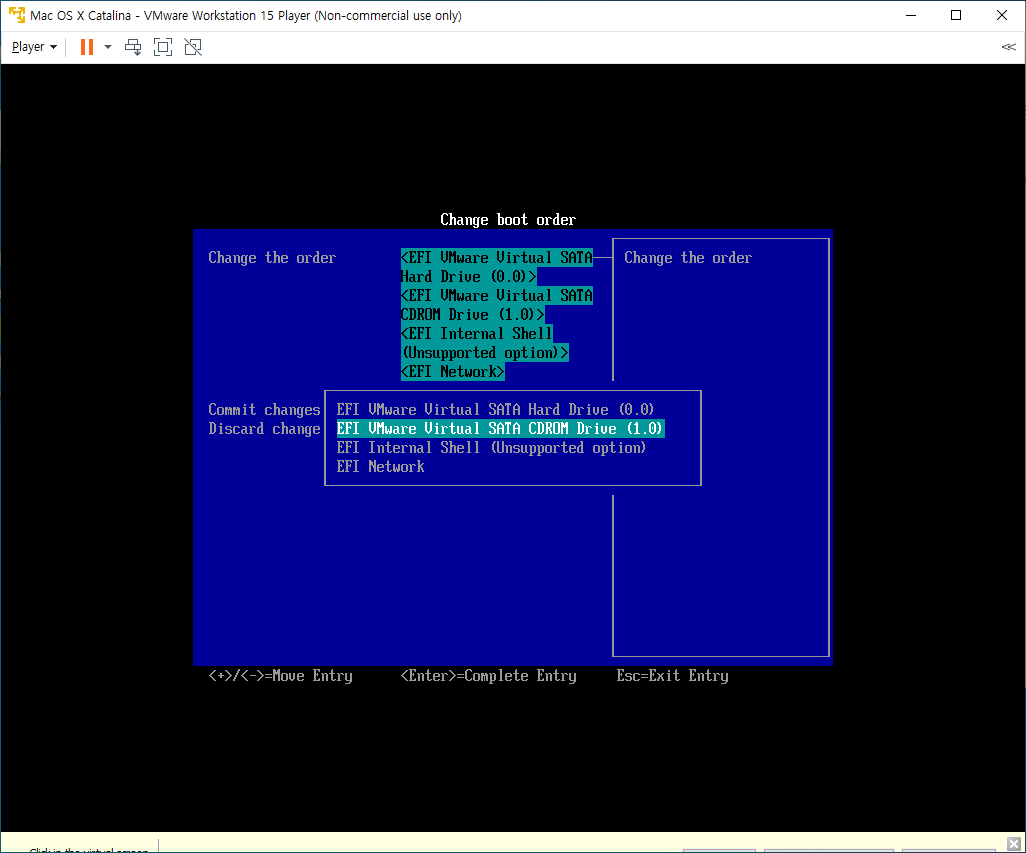Enter full screen mode icon
This screenshot has height=853, width=1026.
162,47
